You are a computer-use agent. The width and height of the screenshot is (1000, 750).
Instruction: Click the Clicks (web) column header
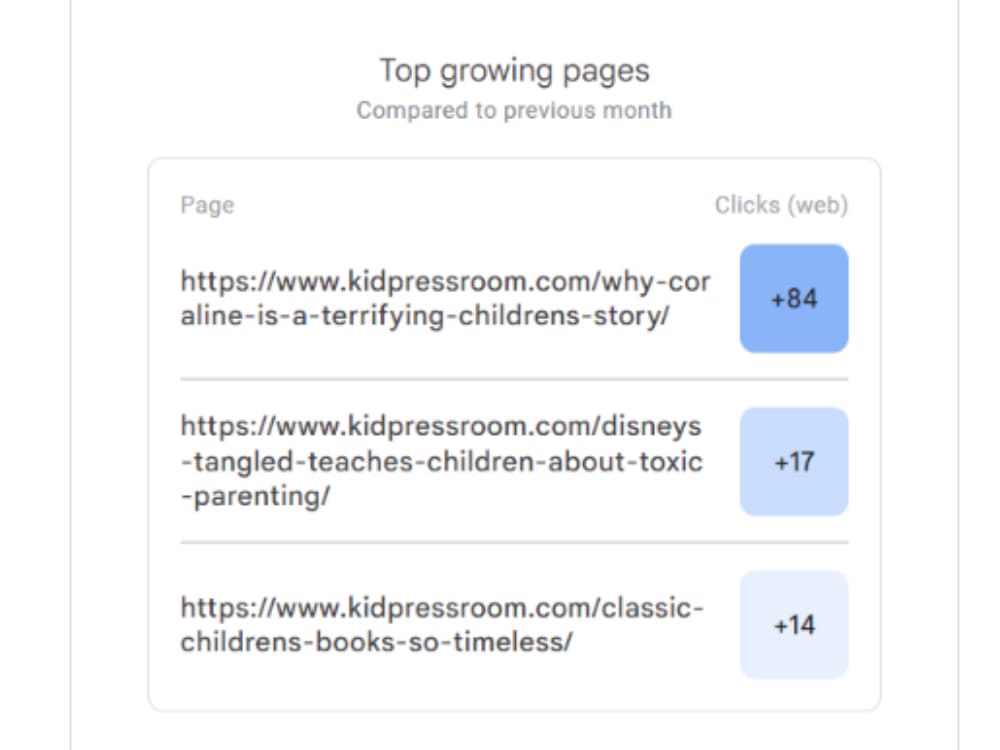click(781, 205)
